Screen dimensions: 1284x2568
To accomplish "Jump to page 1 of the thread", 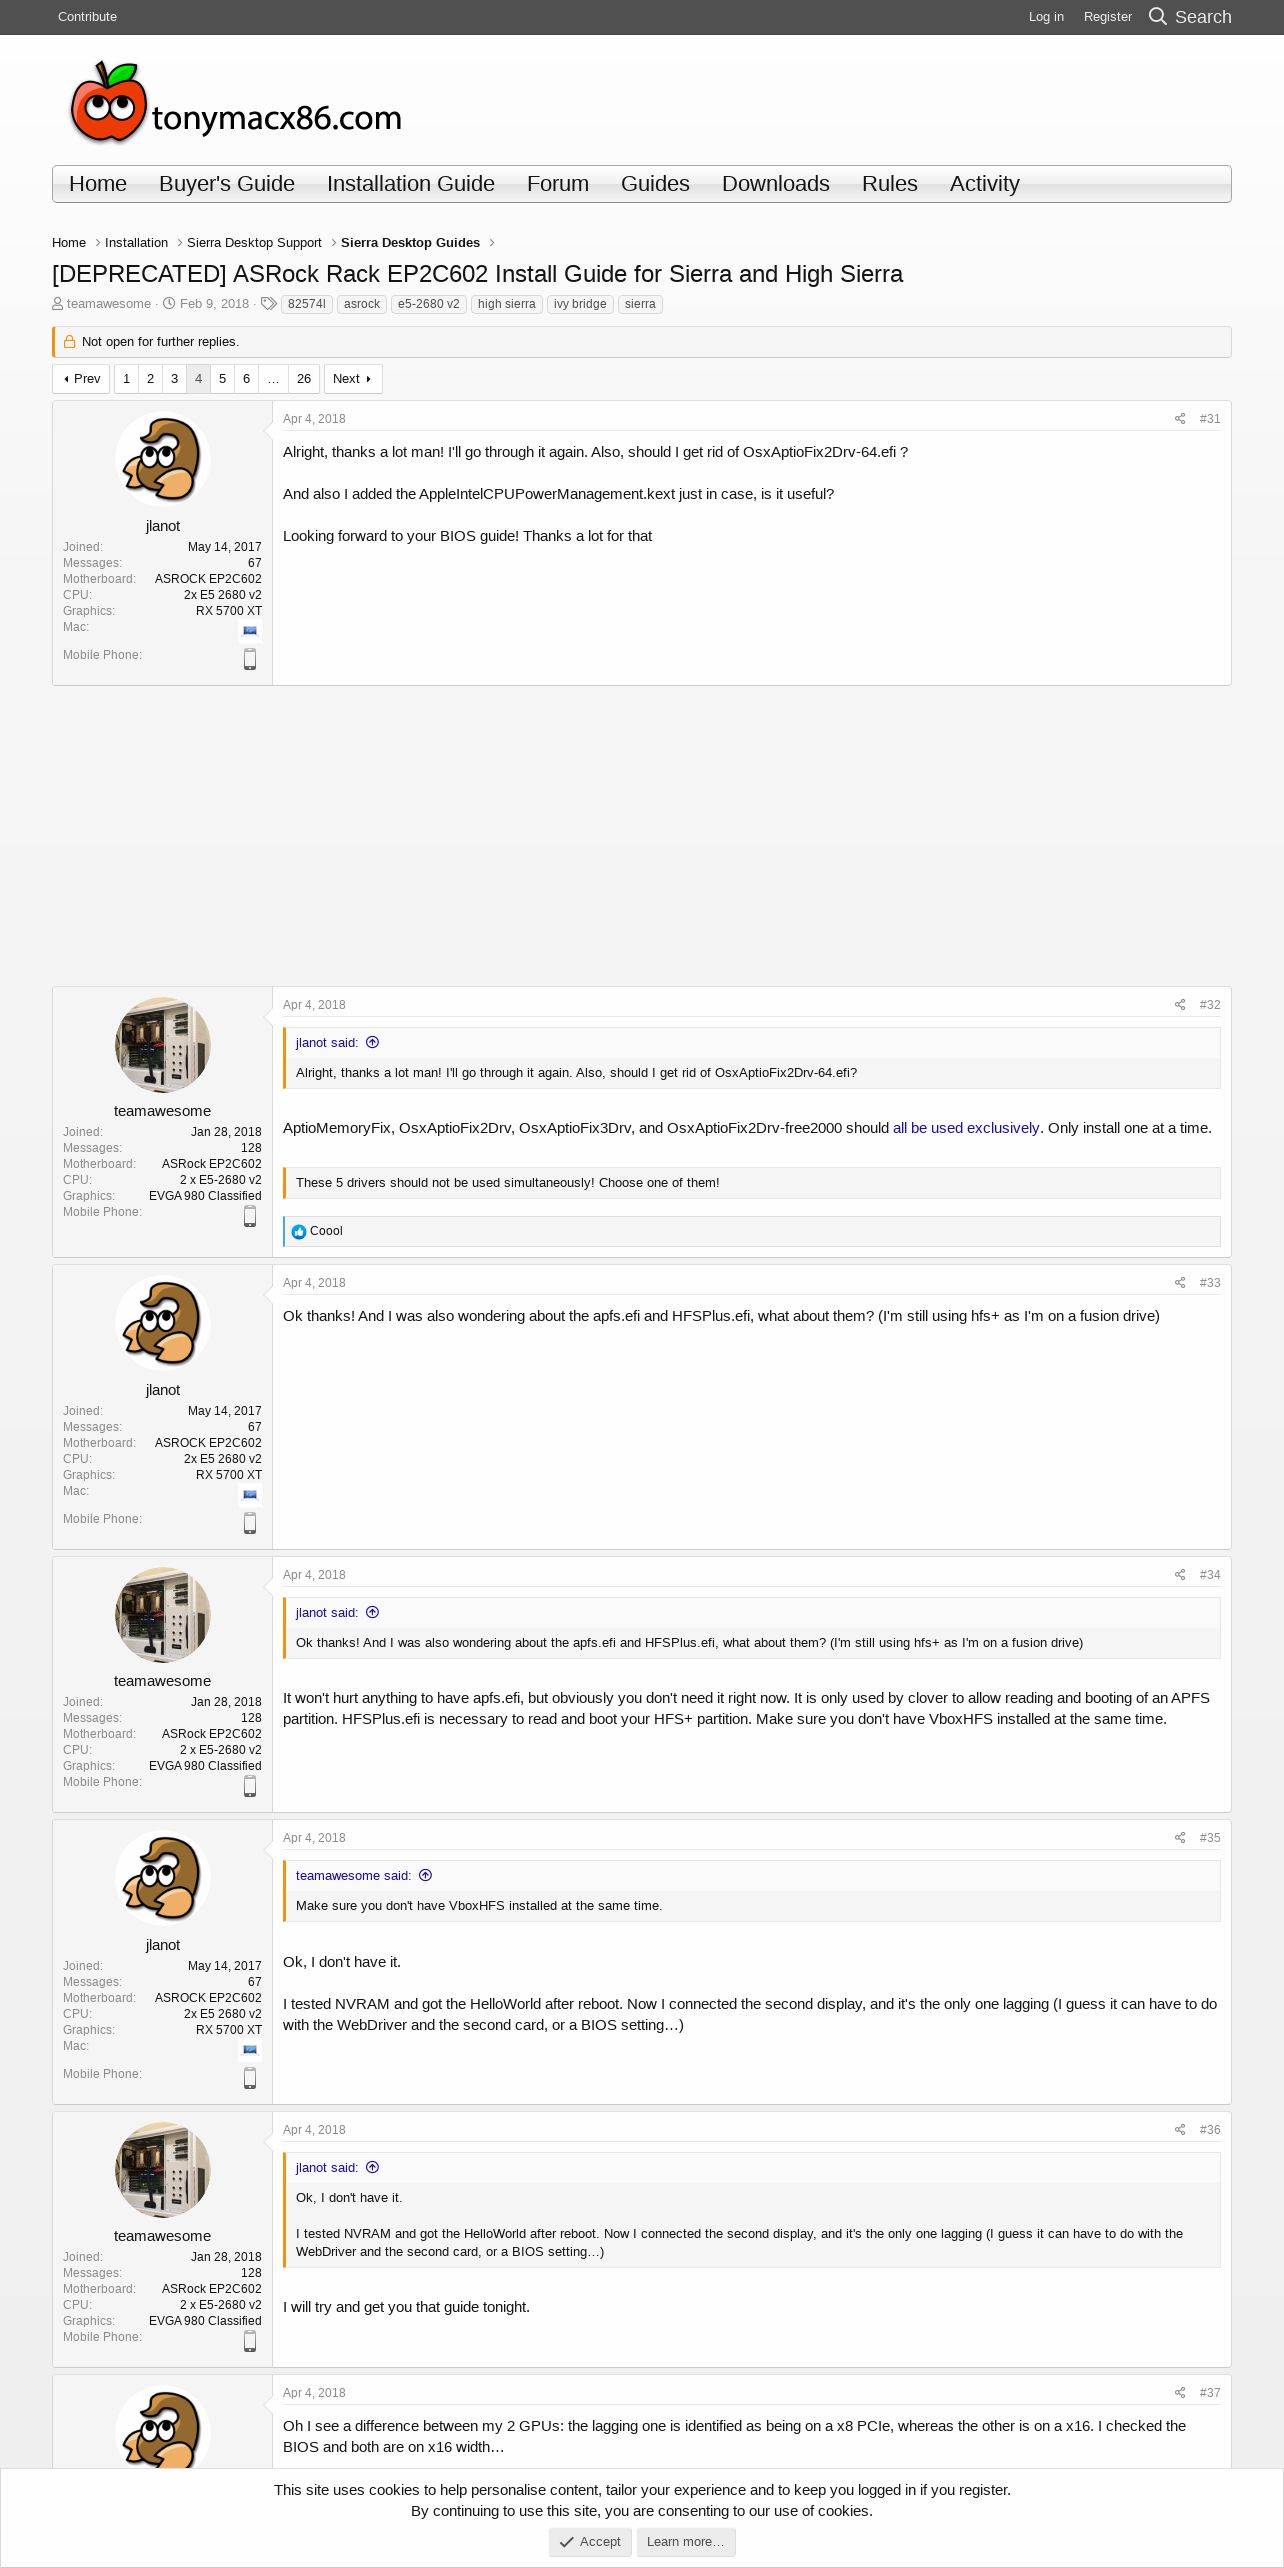I will point(127,379).
